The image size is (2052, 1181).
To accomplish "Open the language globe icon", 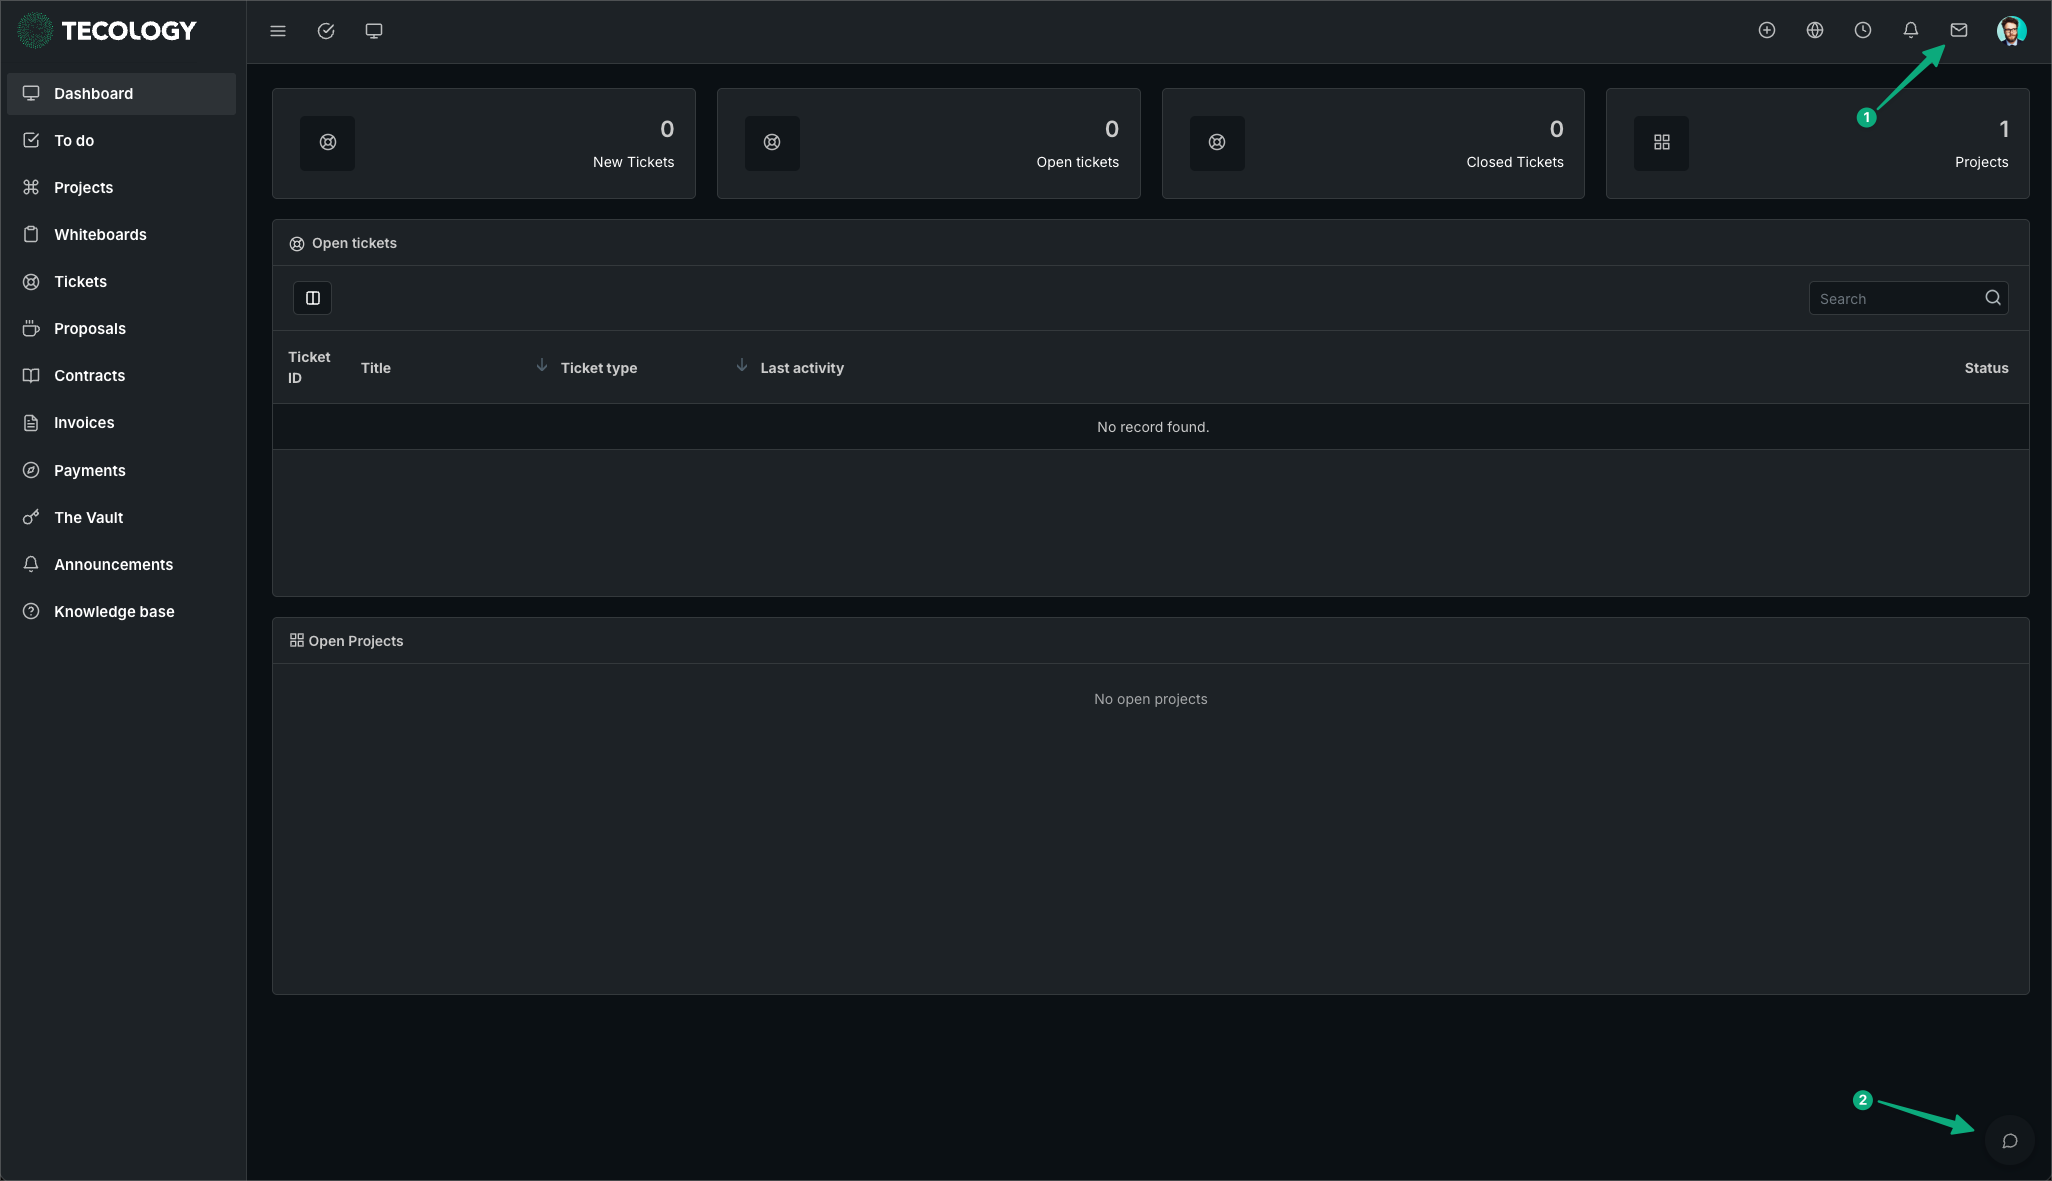I will [x=1815, y=31].
